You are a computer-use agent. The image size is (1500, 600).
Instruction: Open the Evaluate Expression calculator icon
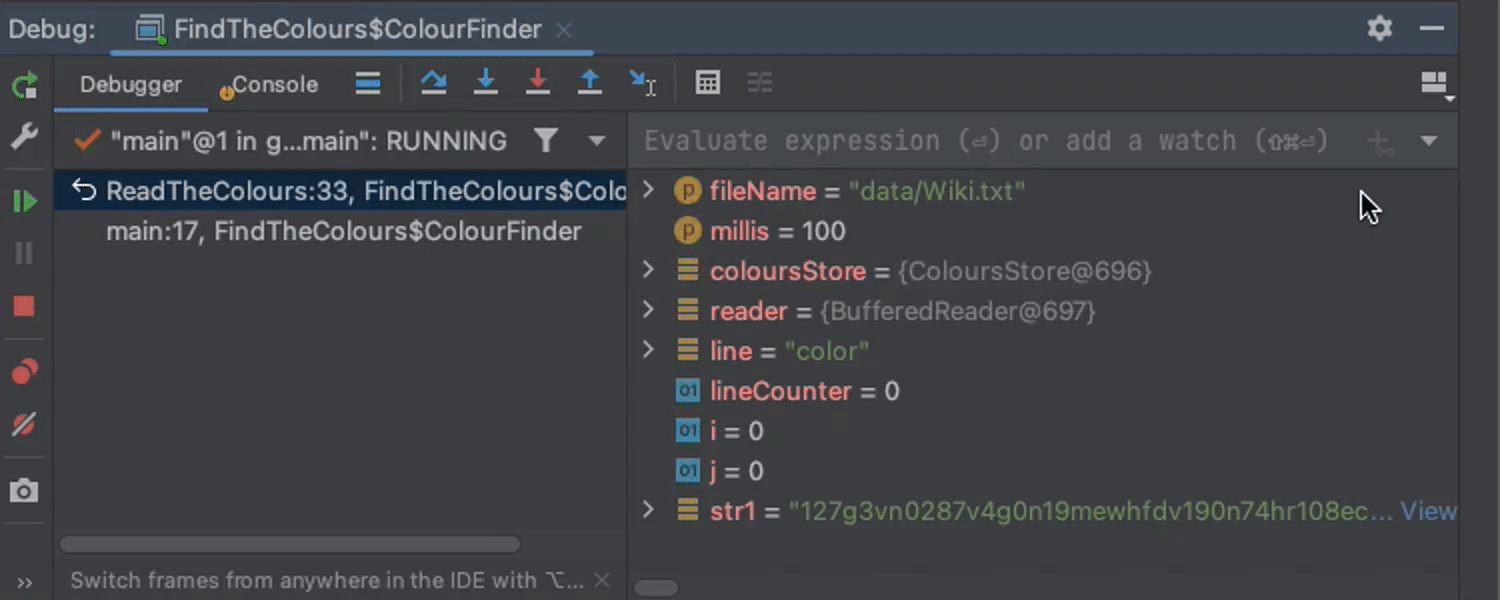click(x=708, y=83)
